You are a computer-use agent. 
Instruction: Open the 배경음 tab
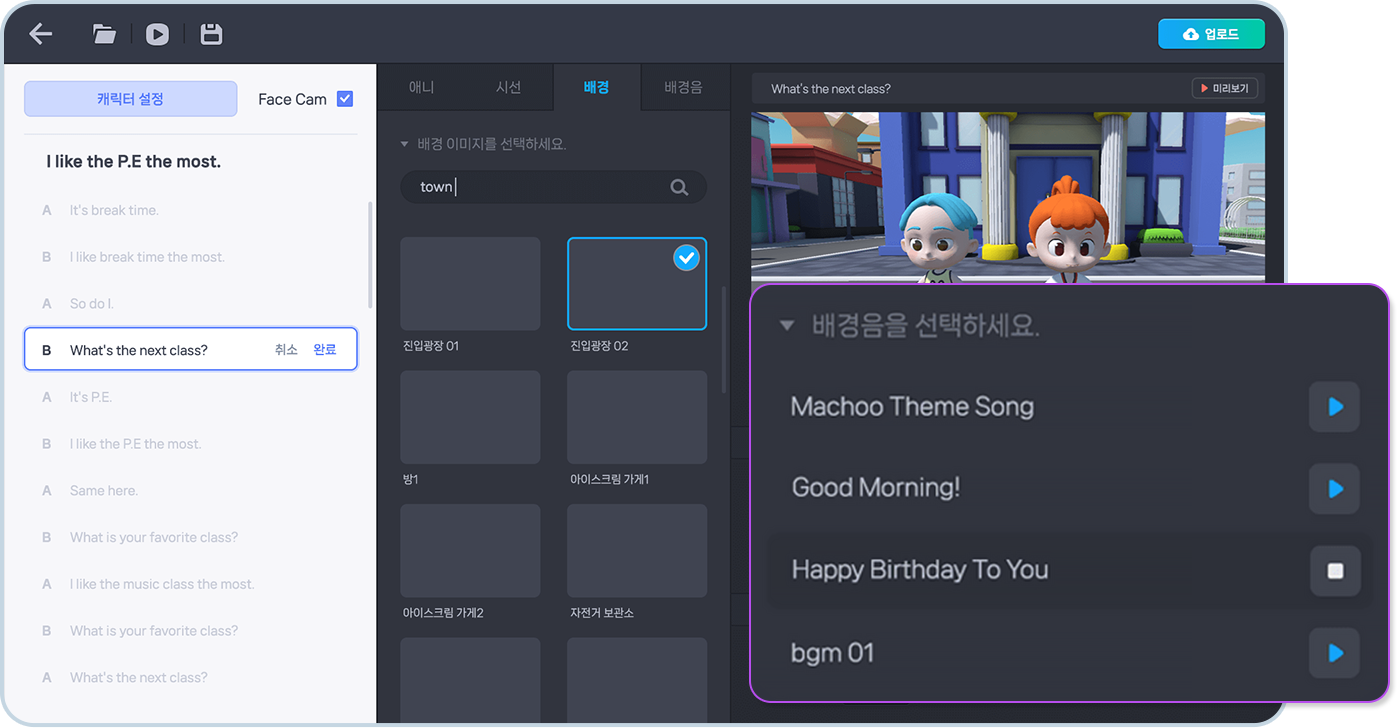point(683,87)
